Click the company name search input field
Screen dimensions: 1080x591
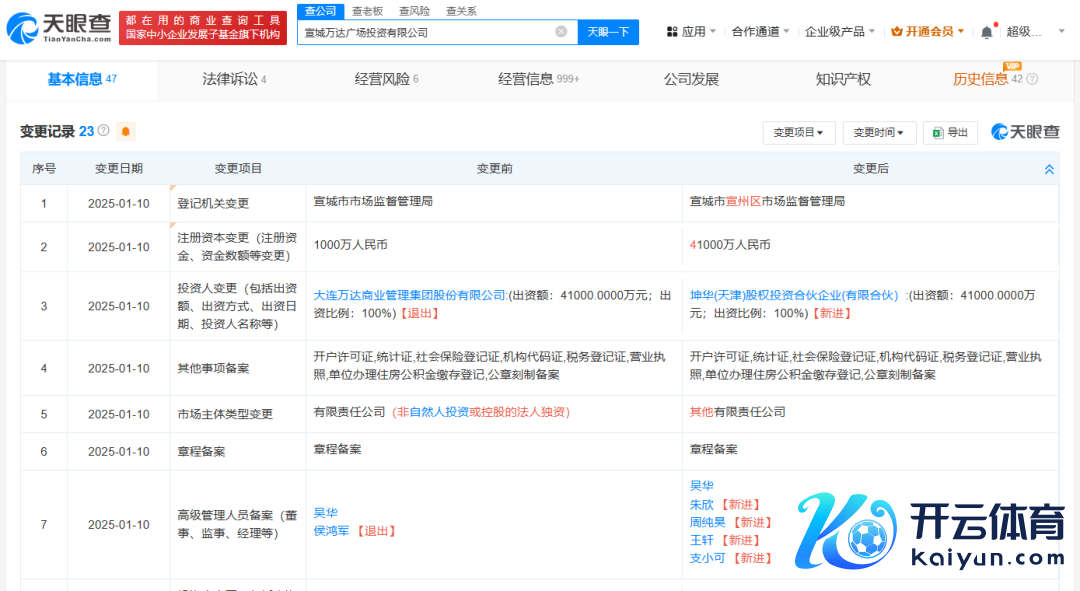[425, 32]
